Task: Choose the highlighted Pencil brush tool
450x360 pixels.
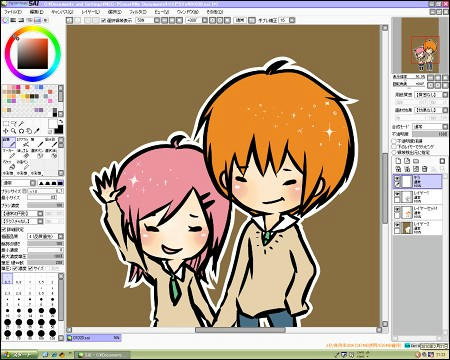Action: [x=9, y=142]
